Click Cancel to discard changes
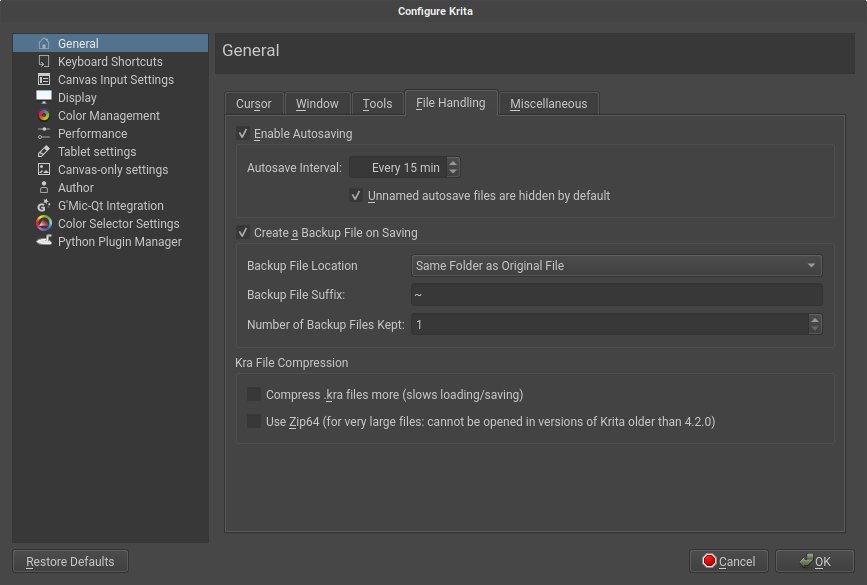The width and height of the screenshot is (867, 585). tap(729, 561)
